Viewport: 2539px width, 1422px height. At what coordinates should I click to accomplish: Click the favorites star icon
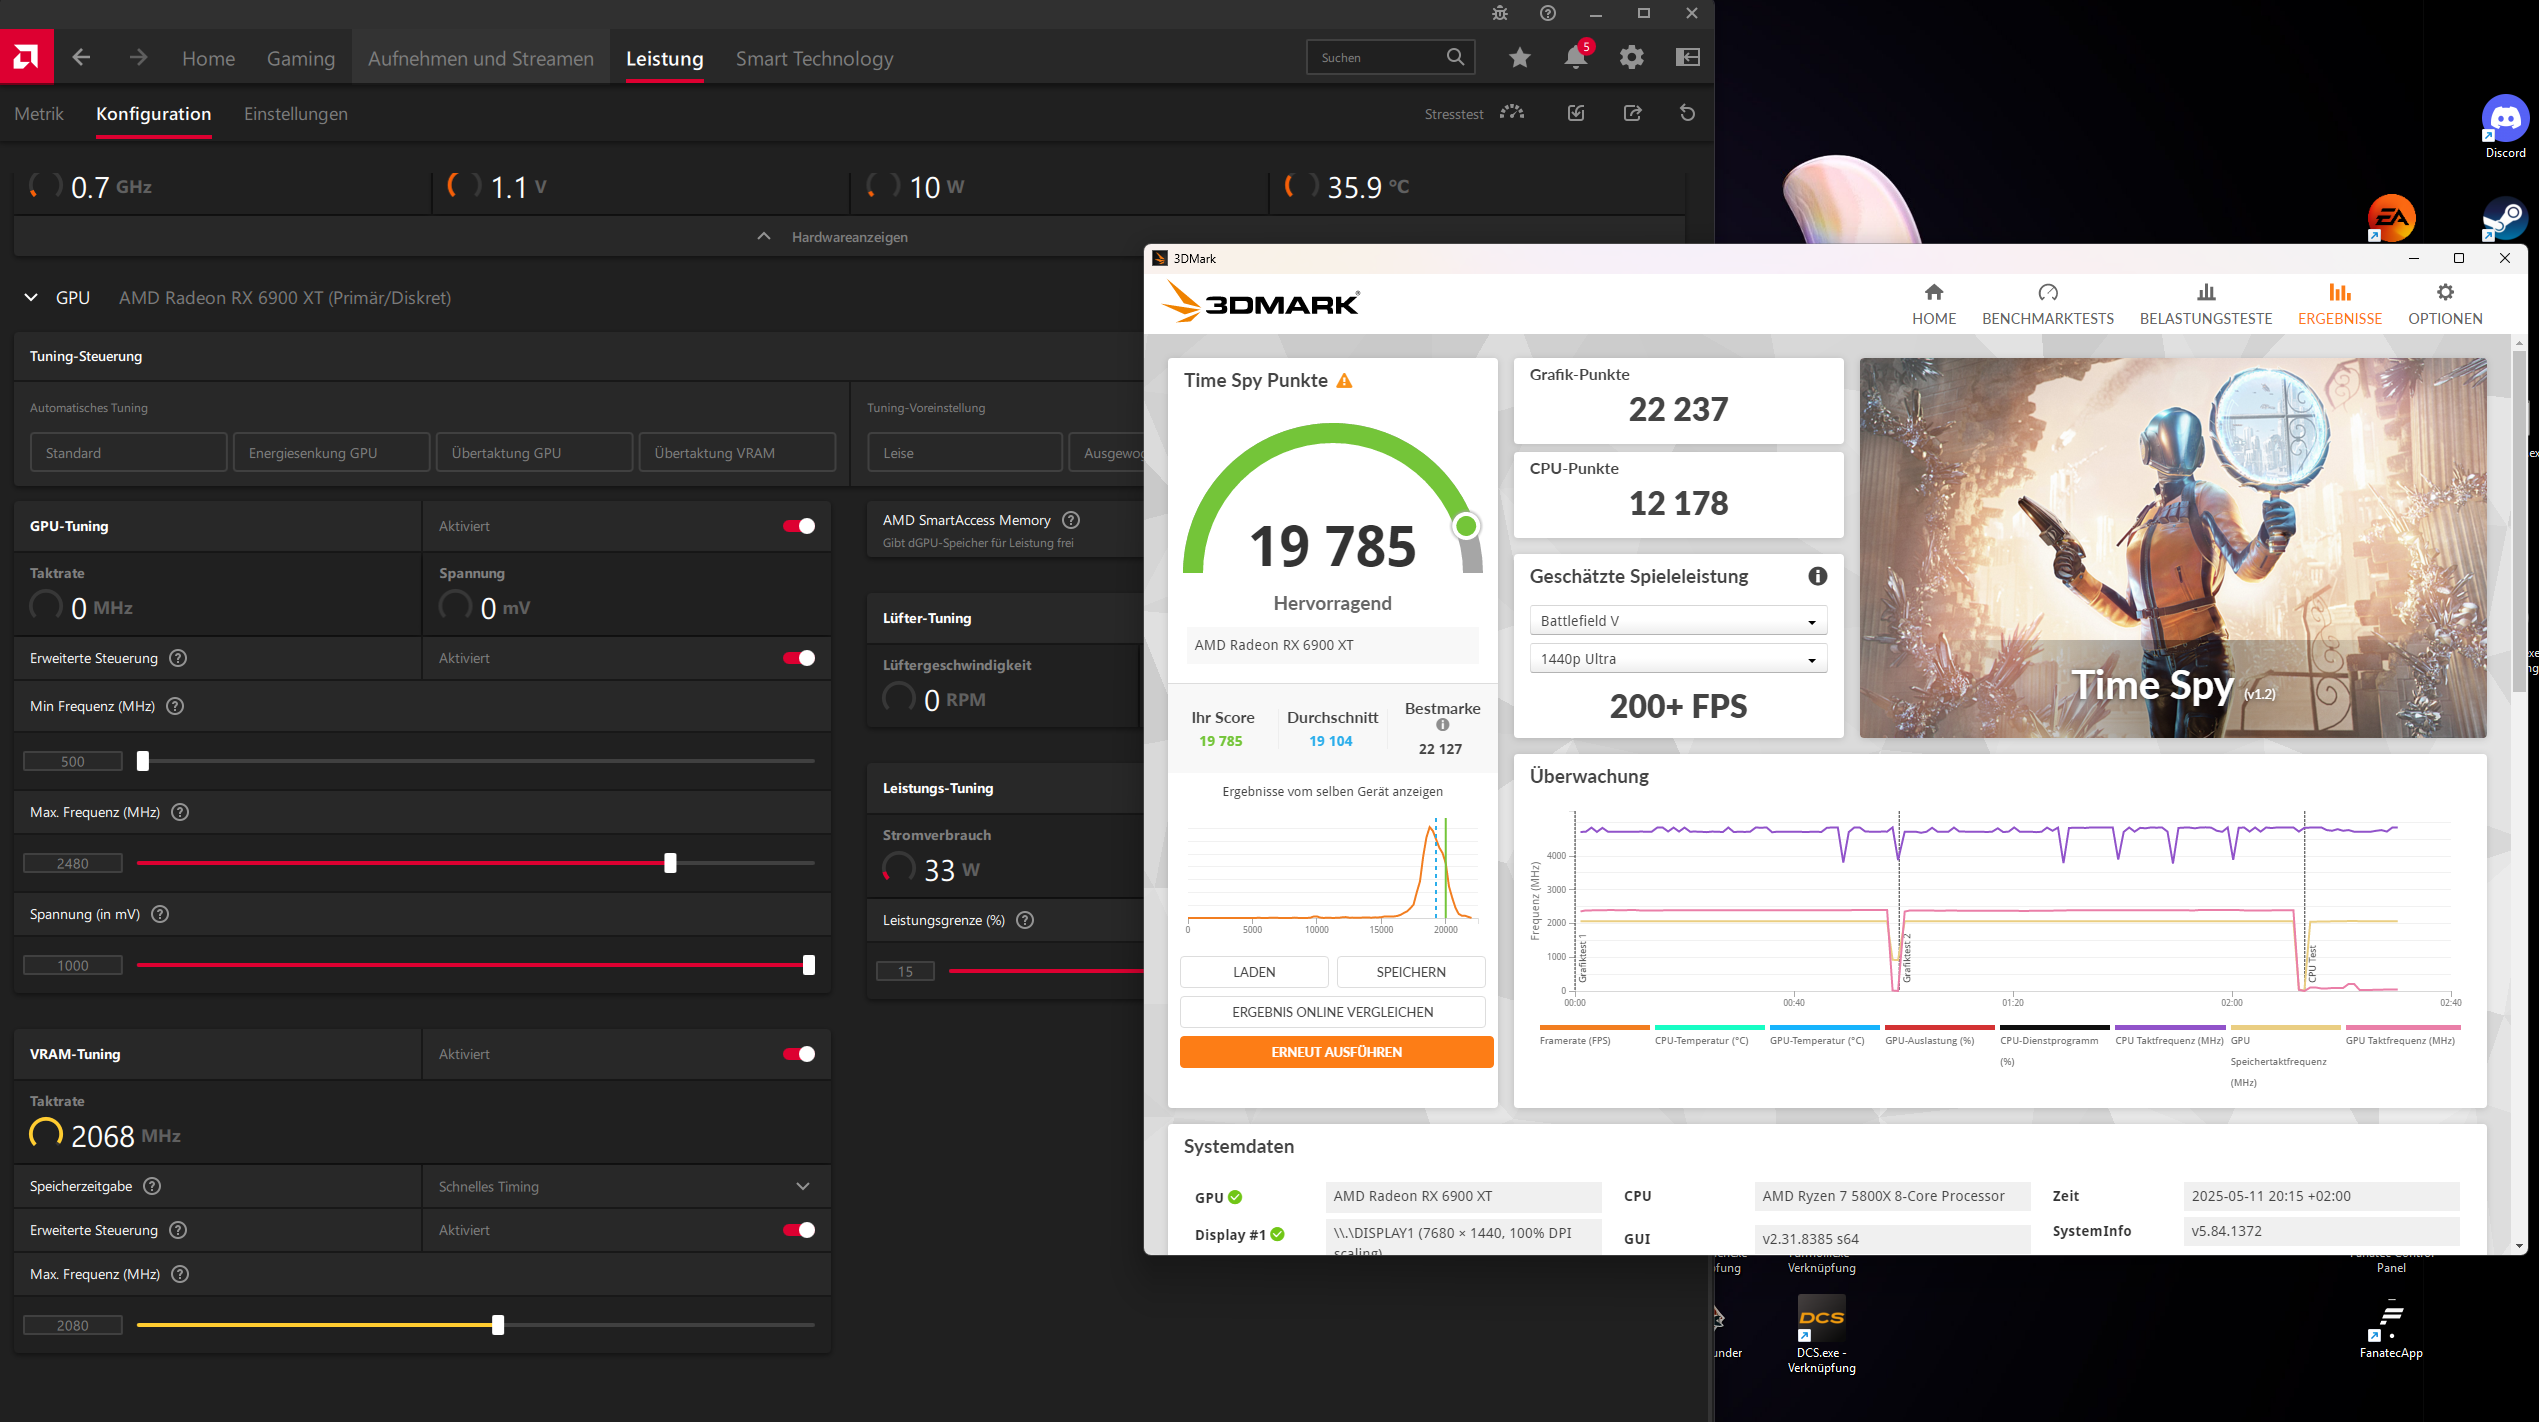tap(1519, 58)
